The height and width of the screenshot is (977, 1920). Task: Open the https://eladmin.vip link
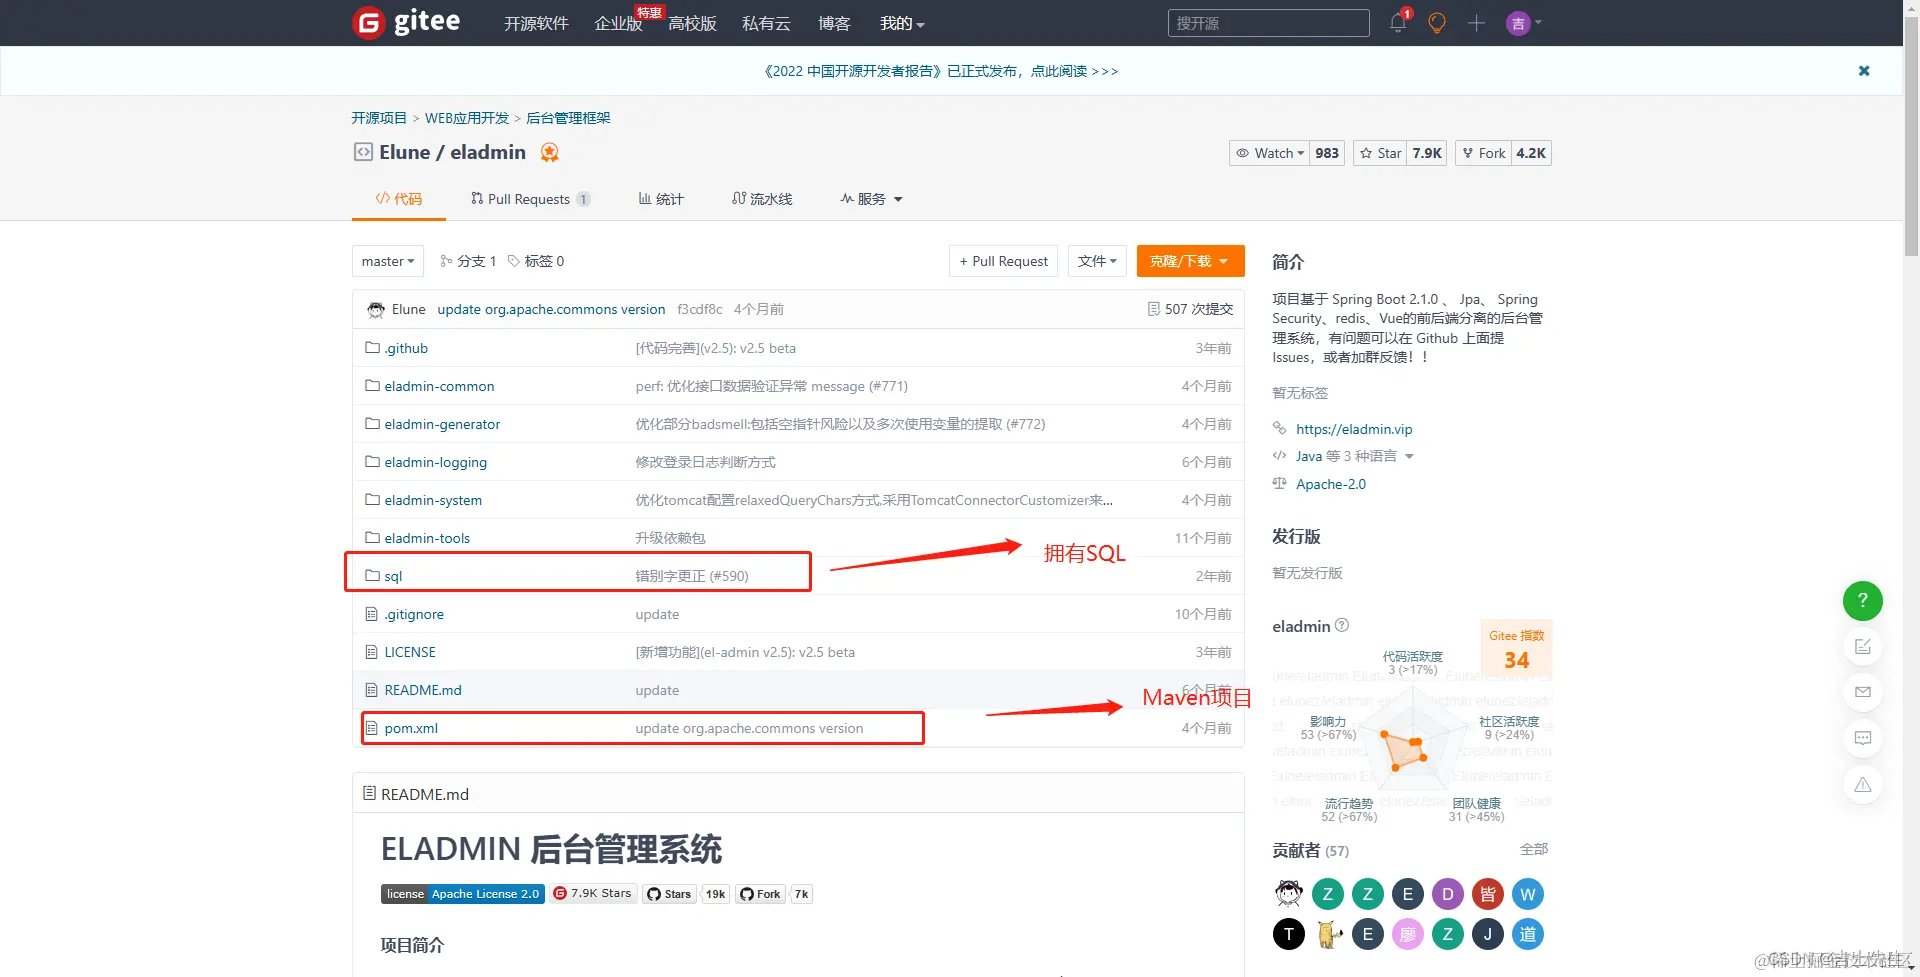tap(1354, 429)
